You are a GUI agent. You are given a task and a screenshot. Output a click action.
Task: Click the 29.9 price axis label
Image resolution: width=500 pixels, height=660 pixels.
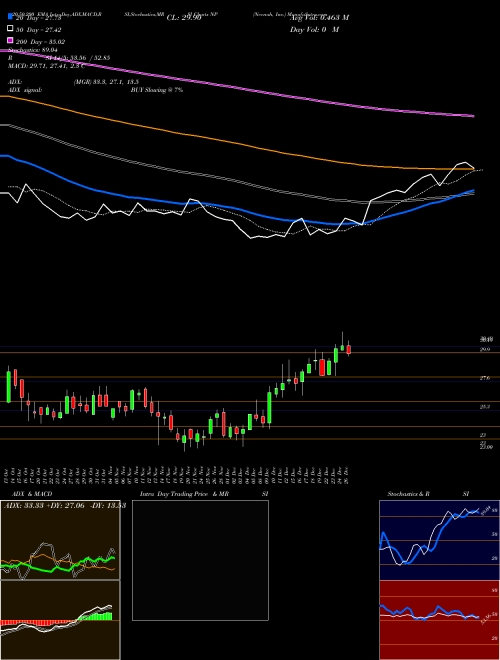click(484, 350)
